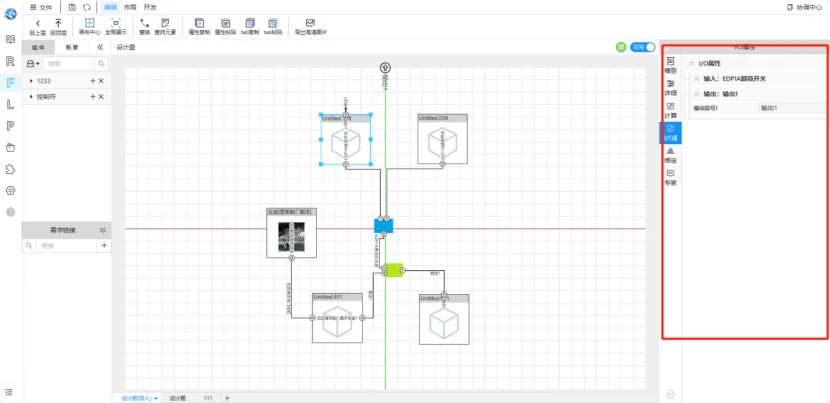Open the 查找元素 find element tool
This screenshot has width=830, height=403.
pos(165,26)
